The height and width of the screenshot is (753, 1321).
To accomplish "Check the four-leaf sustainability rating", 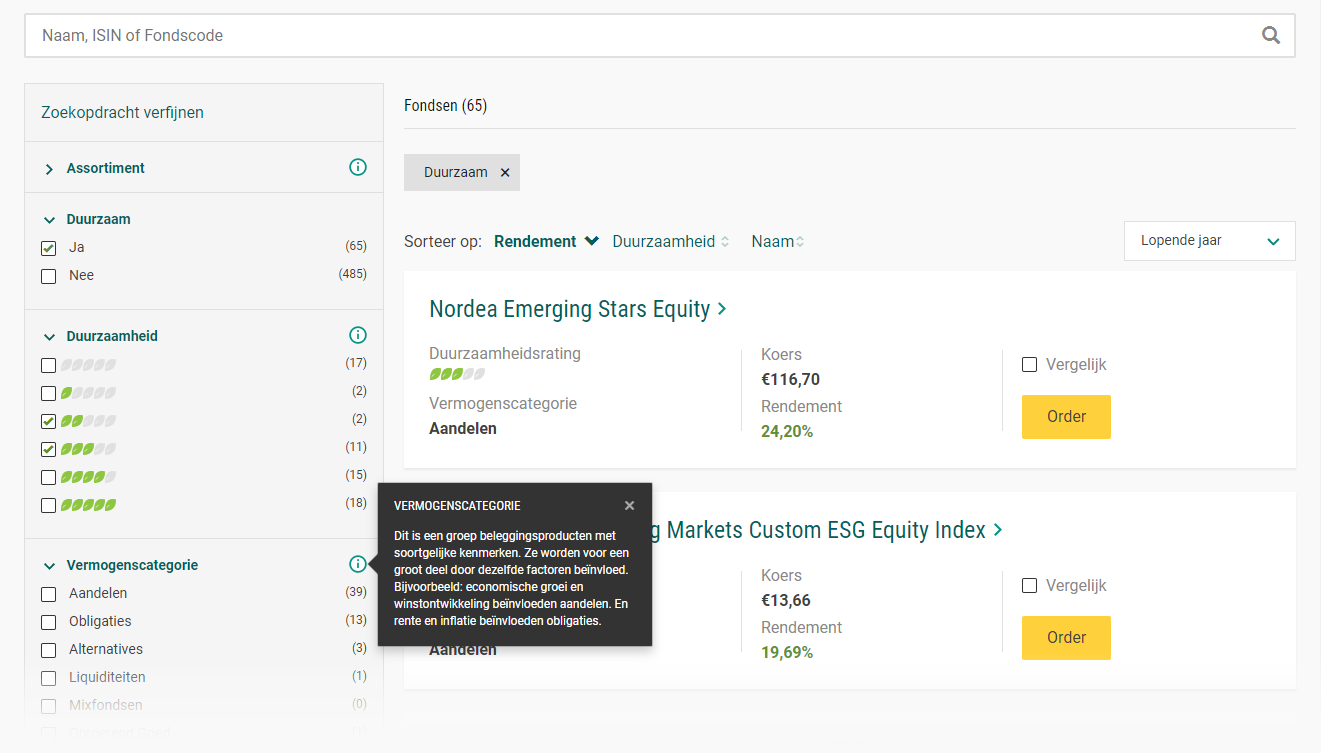I will pyautogui.click(x=48, y=477).
